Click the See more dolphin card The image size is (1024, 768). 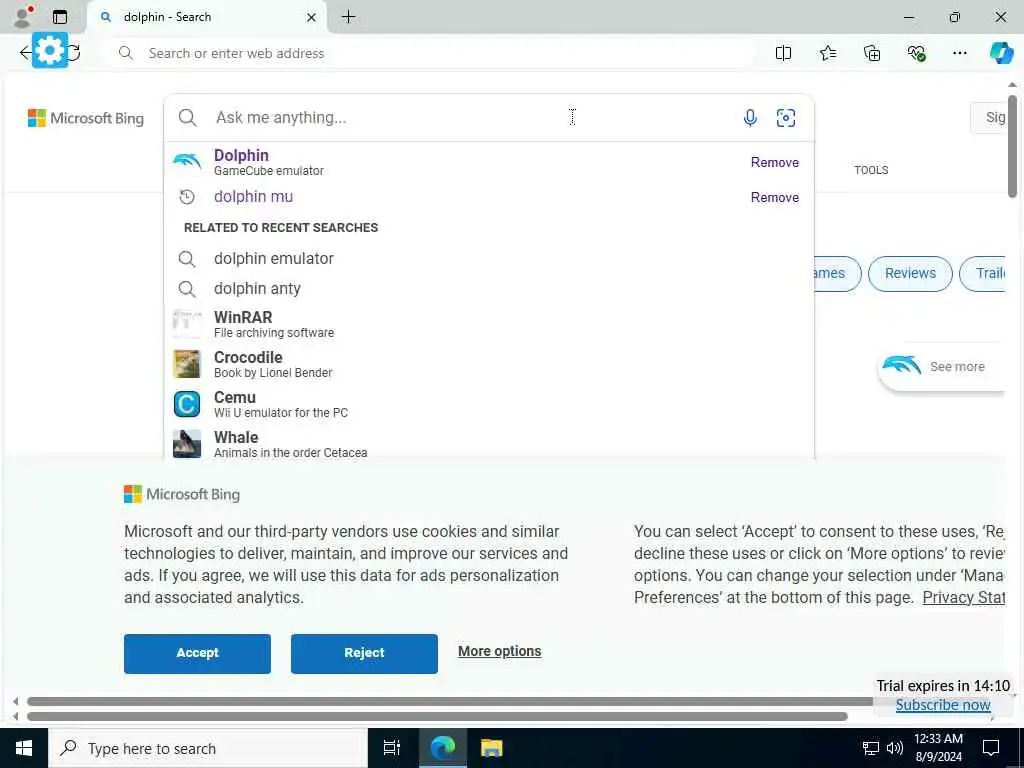click(941, 366)
